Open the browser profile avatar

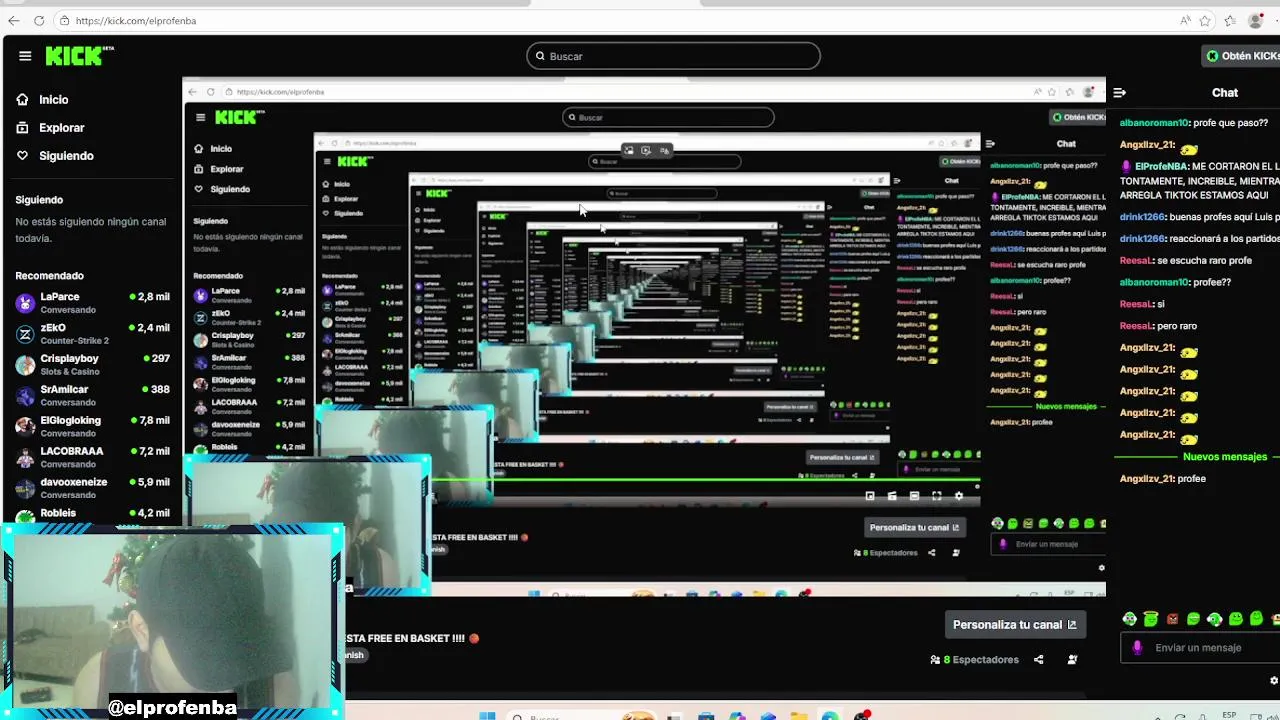(1256, 20)
